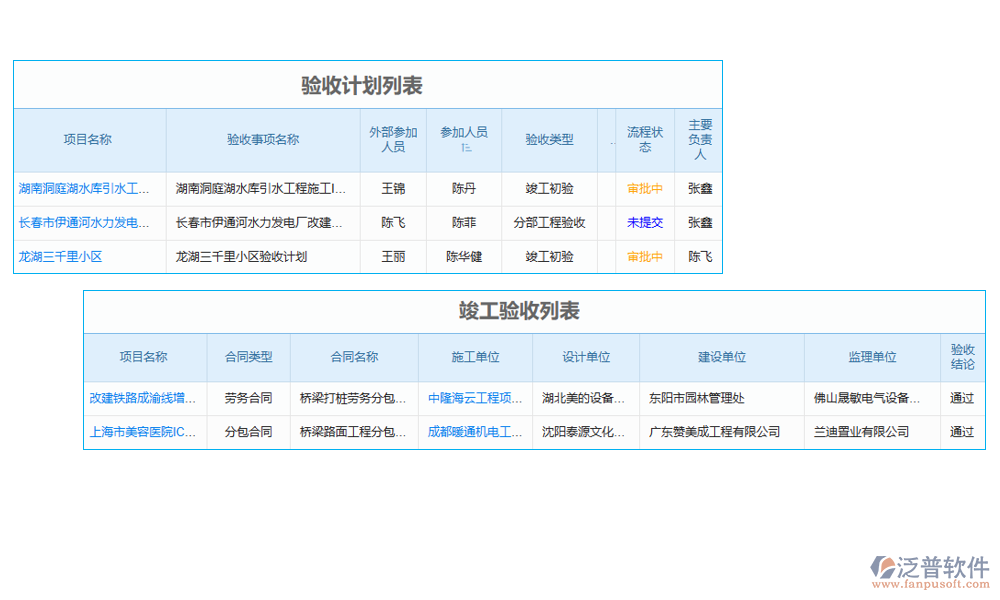This screenshot has width=1000, height=600.
Task: Click the 流程状态 column header
Action: click(x=643, y=140)
